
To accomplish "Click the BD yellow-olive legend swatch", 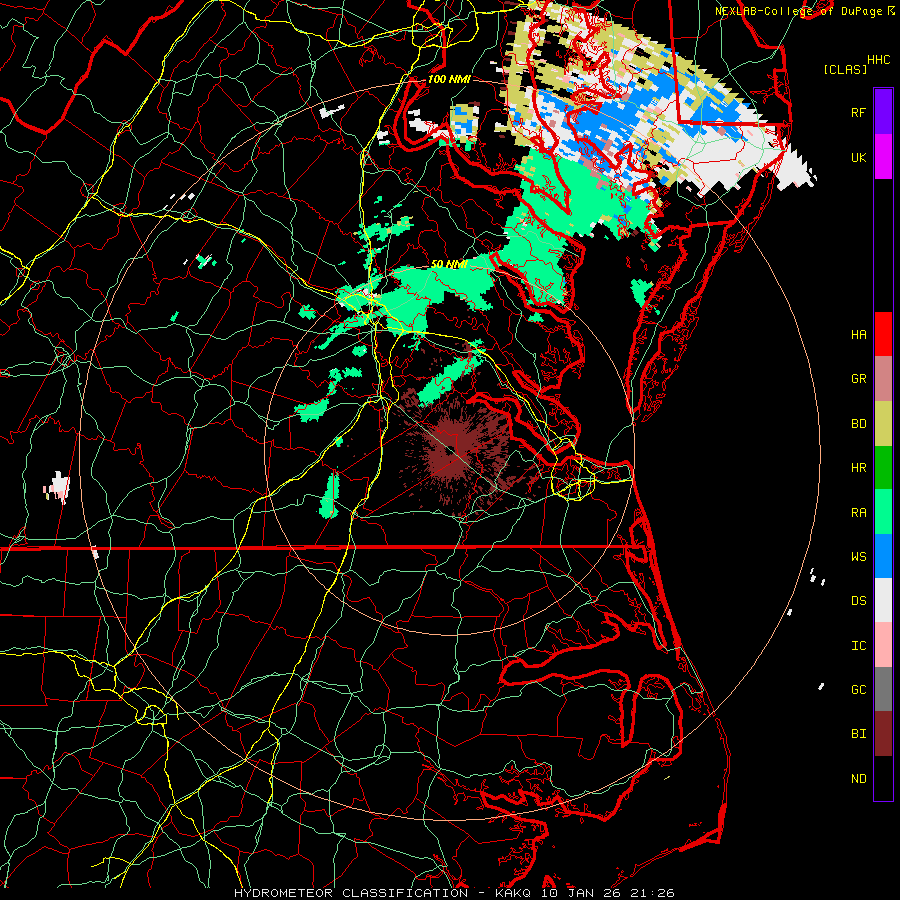I will coord(883,423).
